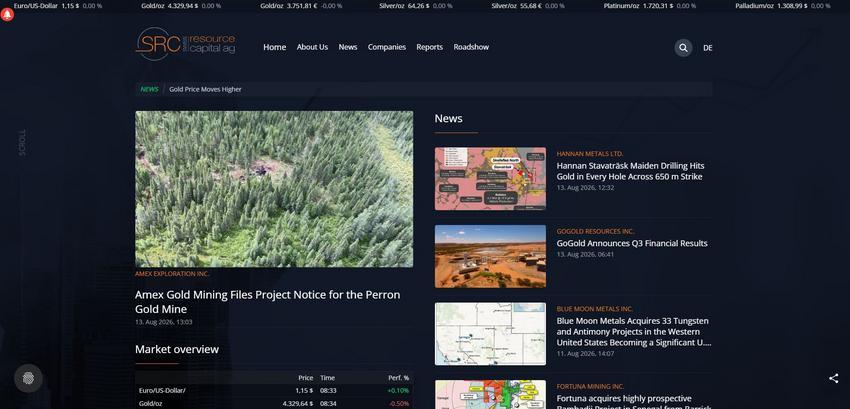850x409 pixels.
Task: Open the Fortuna Mining map thumbnail
Action: click(490, 394)
